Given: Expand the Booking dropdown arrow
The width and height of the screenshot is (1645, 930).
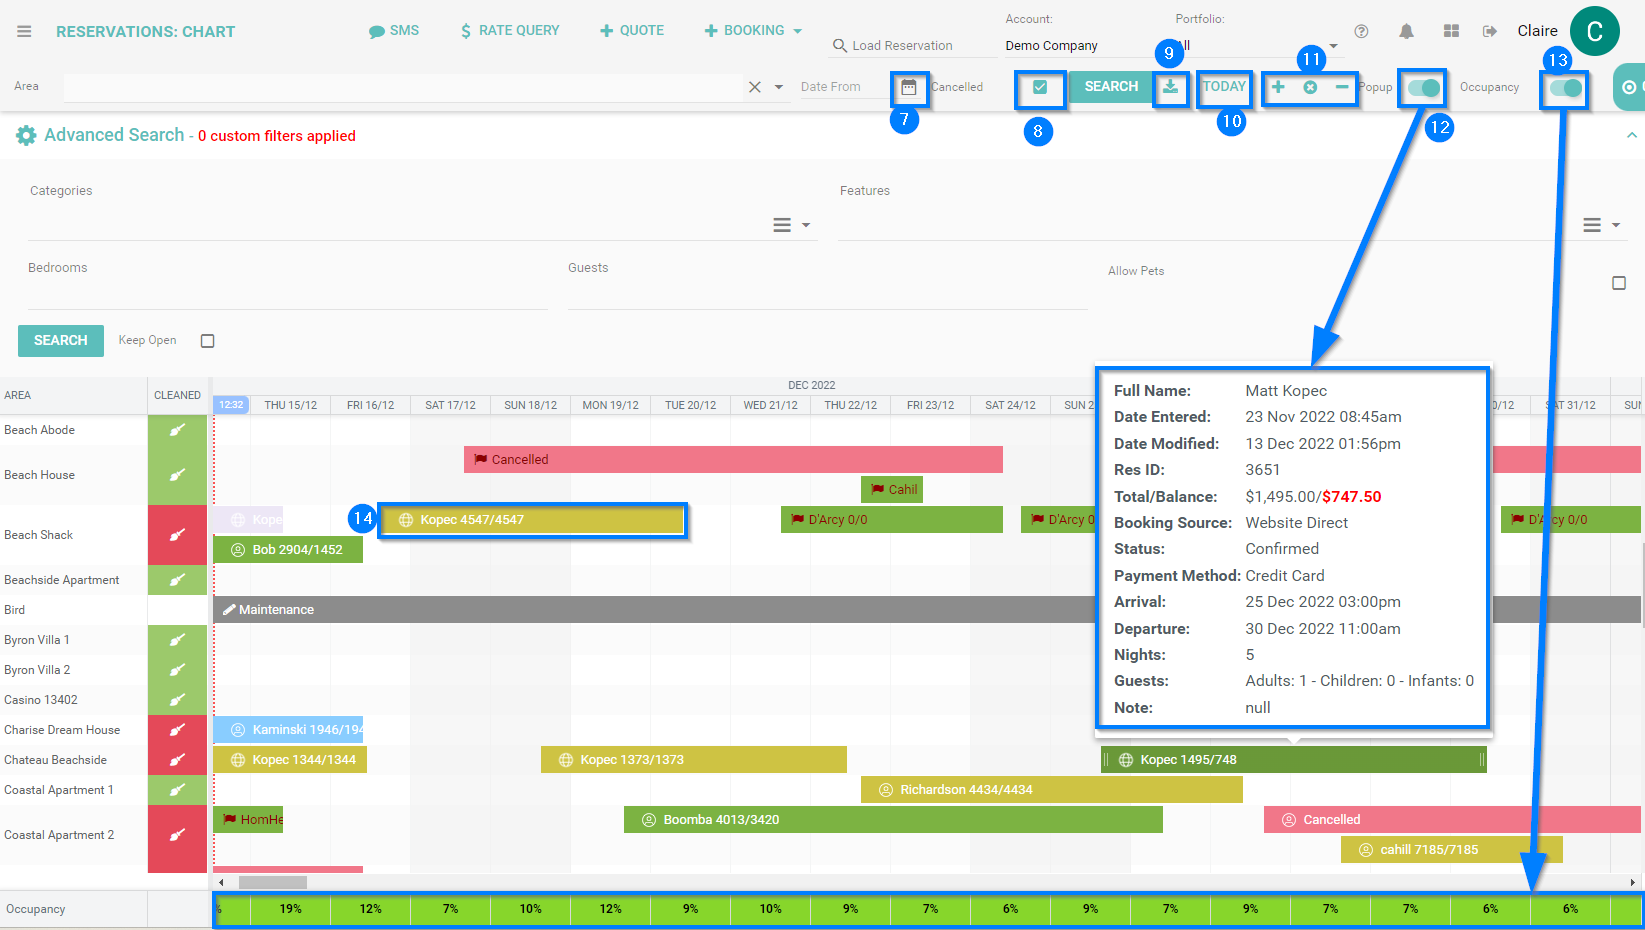Looking at the screenshot, I should click(798, 32).
